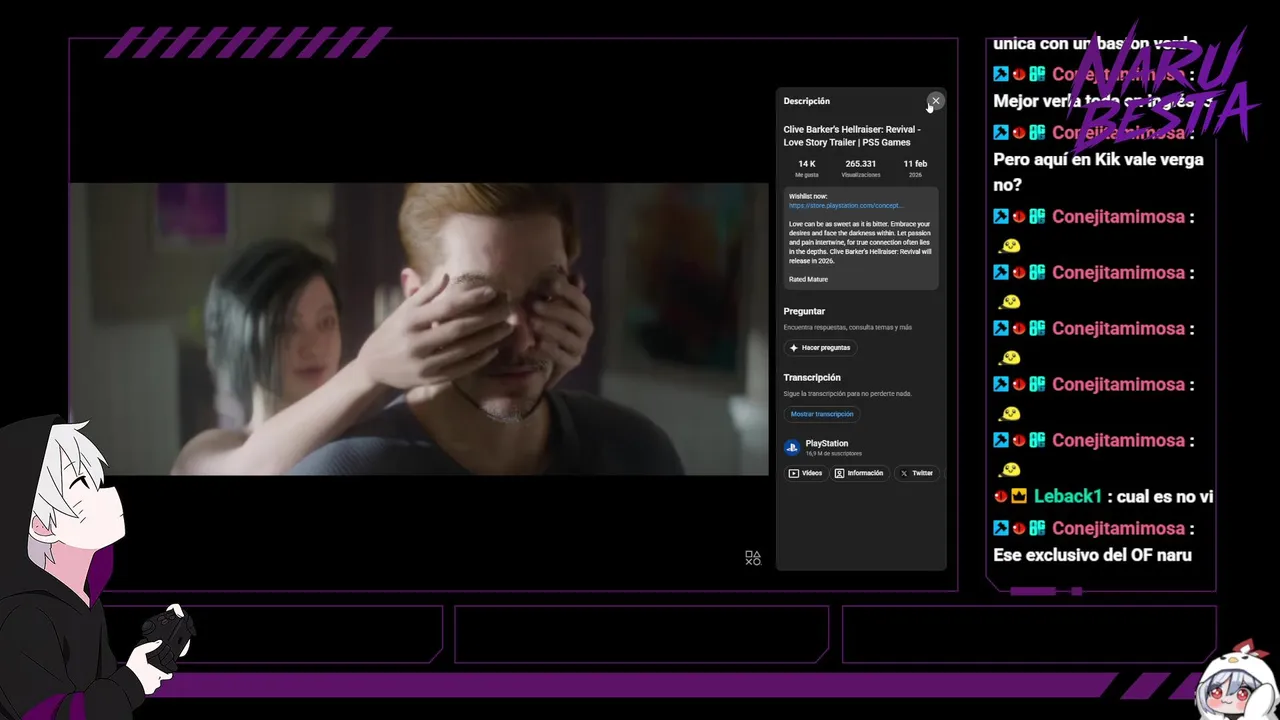Close the Descripción panel
The width and height of the screenshot is (1280, 720).
935,101
